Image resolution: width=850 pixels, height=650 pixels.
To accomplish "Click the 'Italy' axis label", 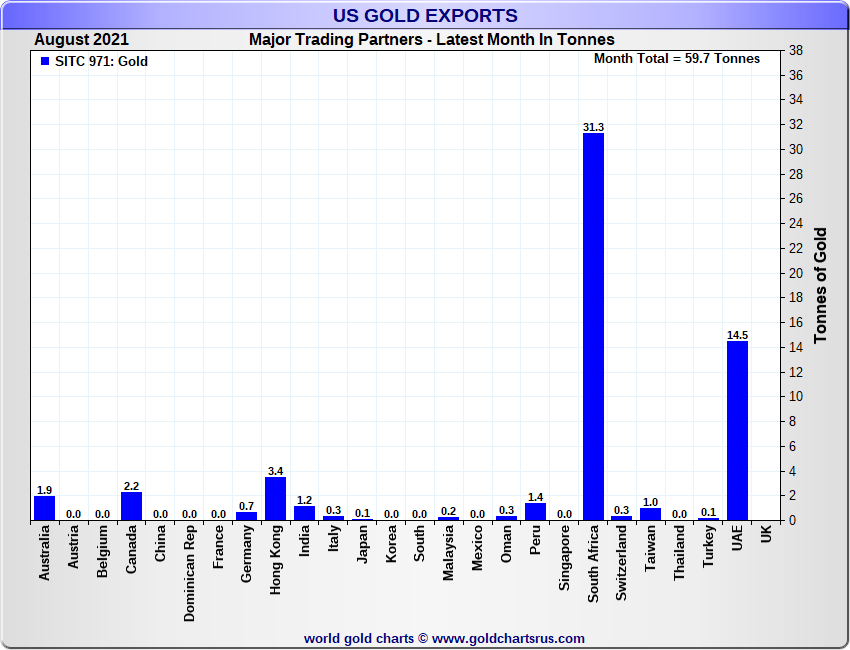I will [333, 538].
